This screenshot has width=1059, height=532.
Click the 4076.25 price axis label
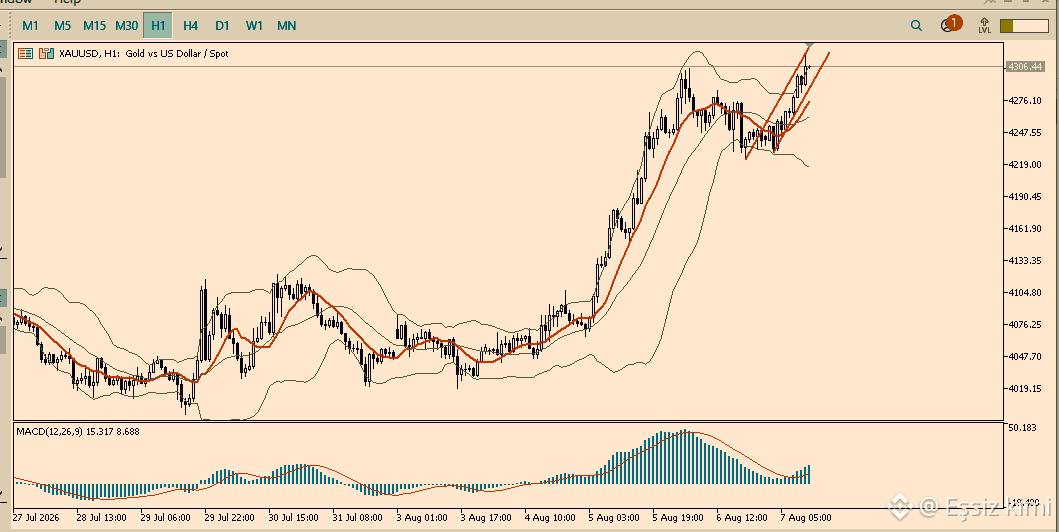click(1025, 324)
